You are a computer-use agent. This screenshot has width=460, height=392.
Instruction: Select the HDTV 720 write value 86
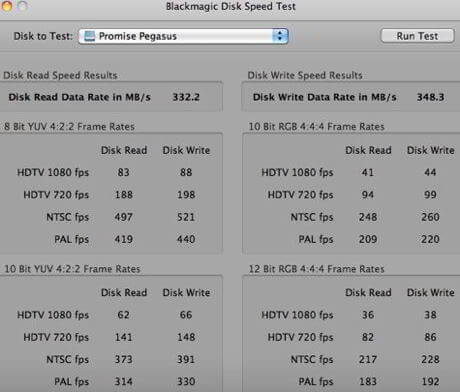click(x=430, y=337)
